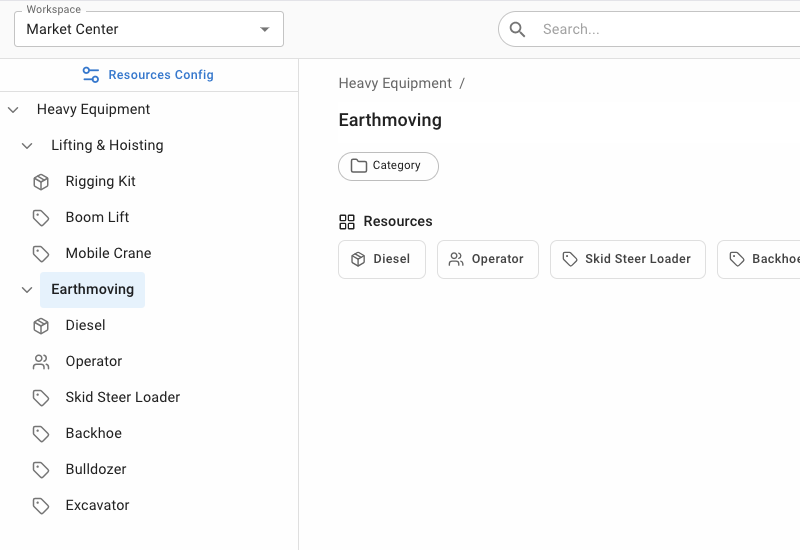Select Diesel label in the sidebar tree
800x550 pixels.
(x=85, y=325)
